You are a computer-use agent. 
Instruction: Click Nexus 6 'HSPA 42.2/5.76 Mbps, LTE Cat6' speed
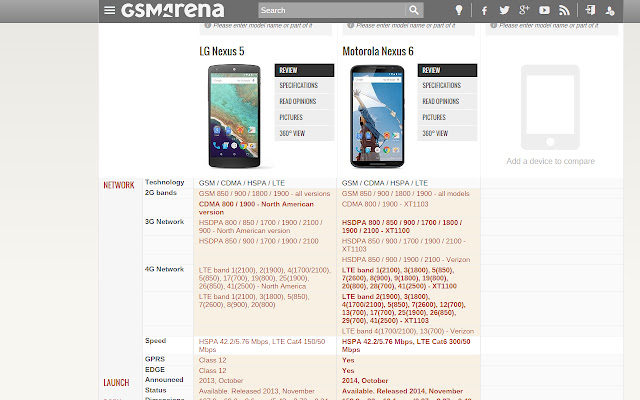[406, 345]
